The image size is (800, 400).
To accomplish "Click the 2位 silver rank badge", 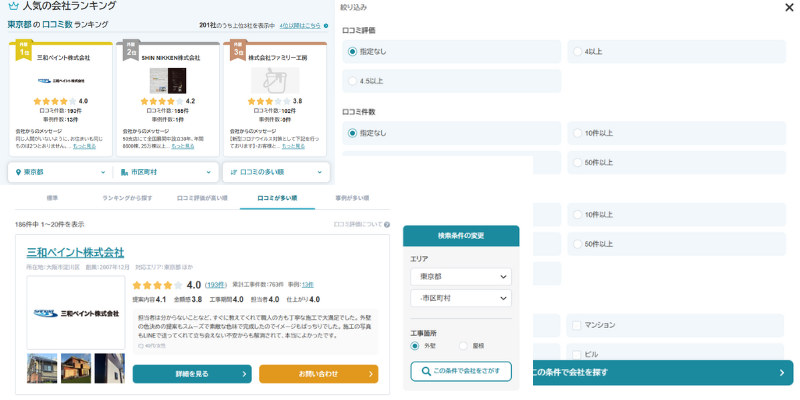I will pyautogui.click(x=130, y=51).
